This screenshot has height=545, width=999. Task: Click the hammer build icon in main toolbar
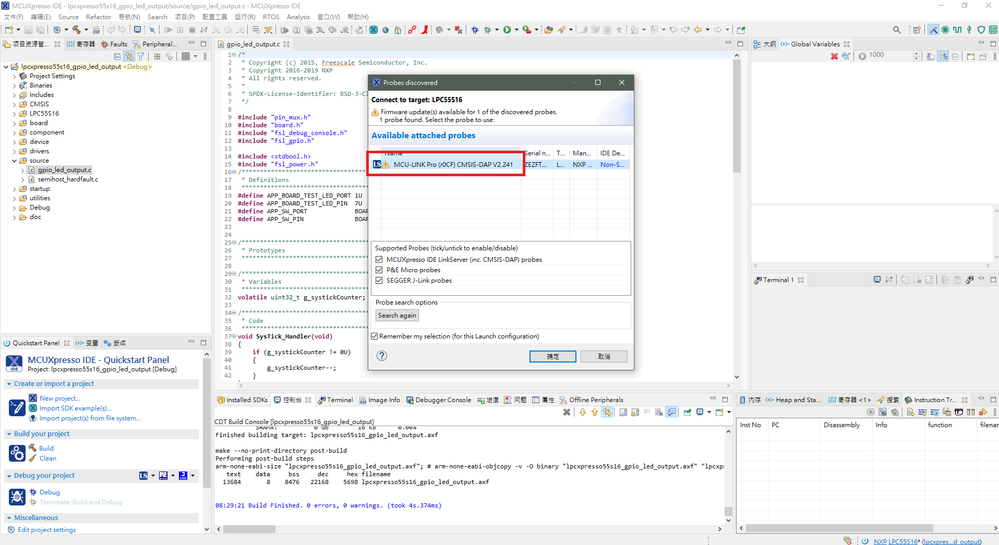pos(76,29)
